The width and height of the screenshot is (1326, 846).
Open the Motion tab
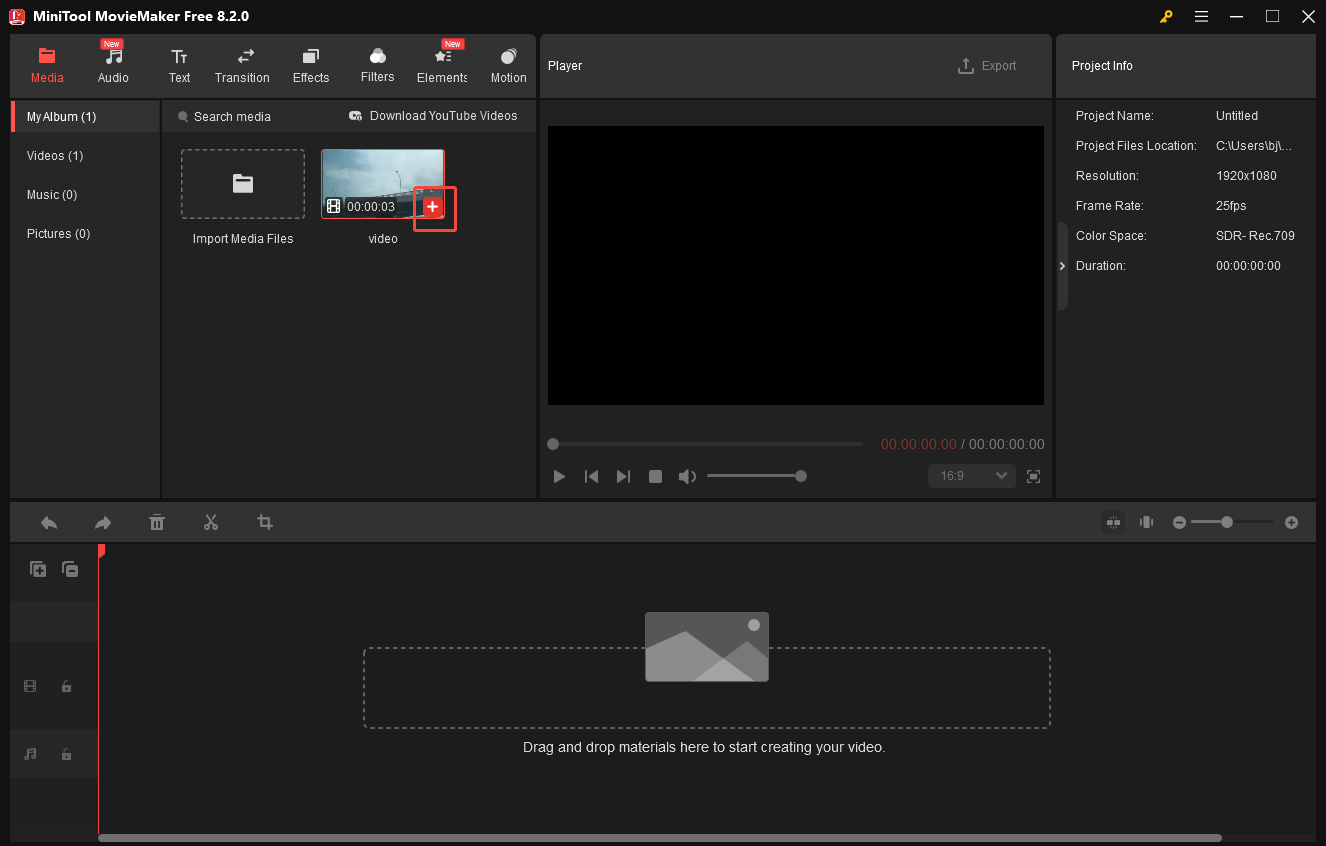point(508,65)
